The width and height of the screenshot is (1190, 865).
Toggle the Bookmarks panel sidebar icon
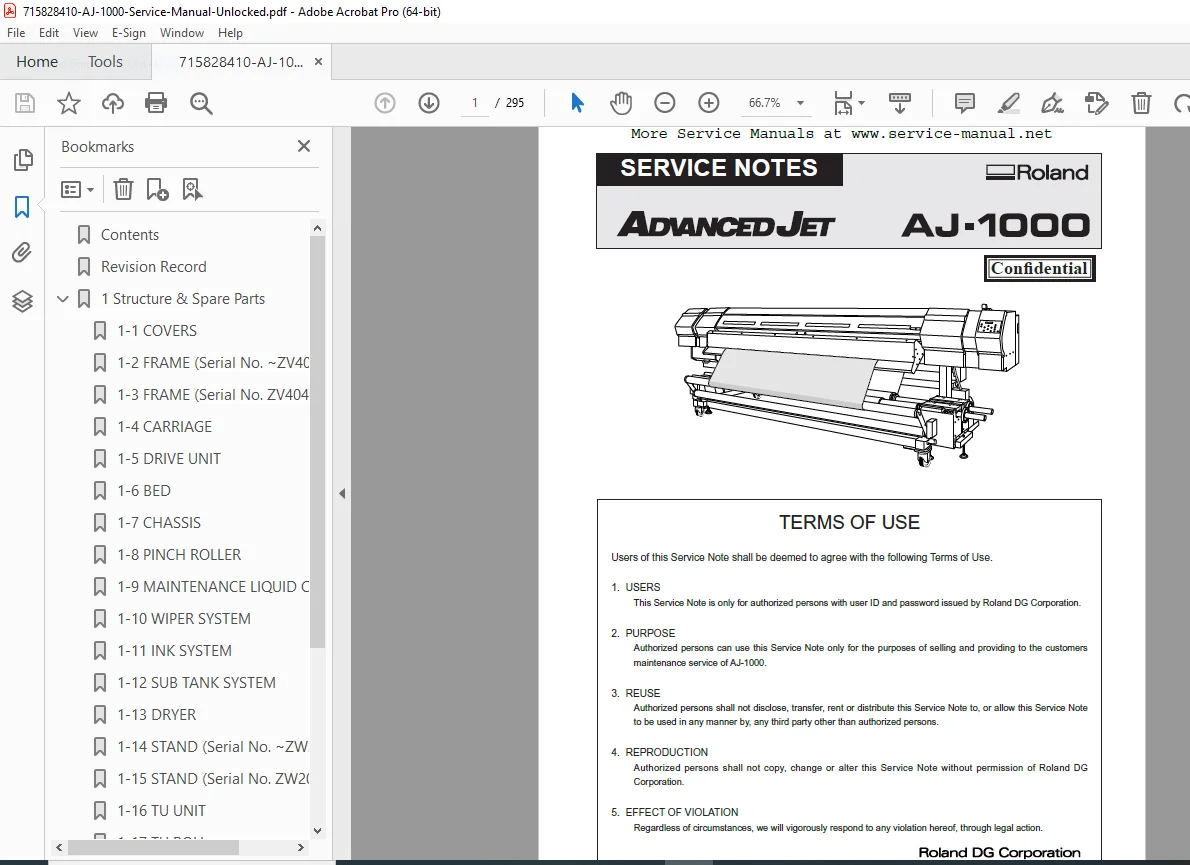tap(22, 206)
